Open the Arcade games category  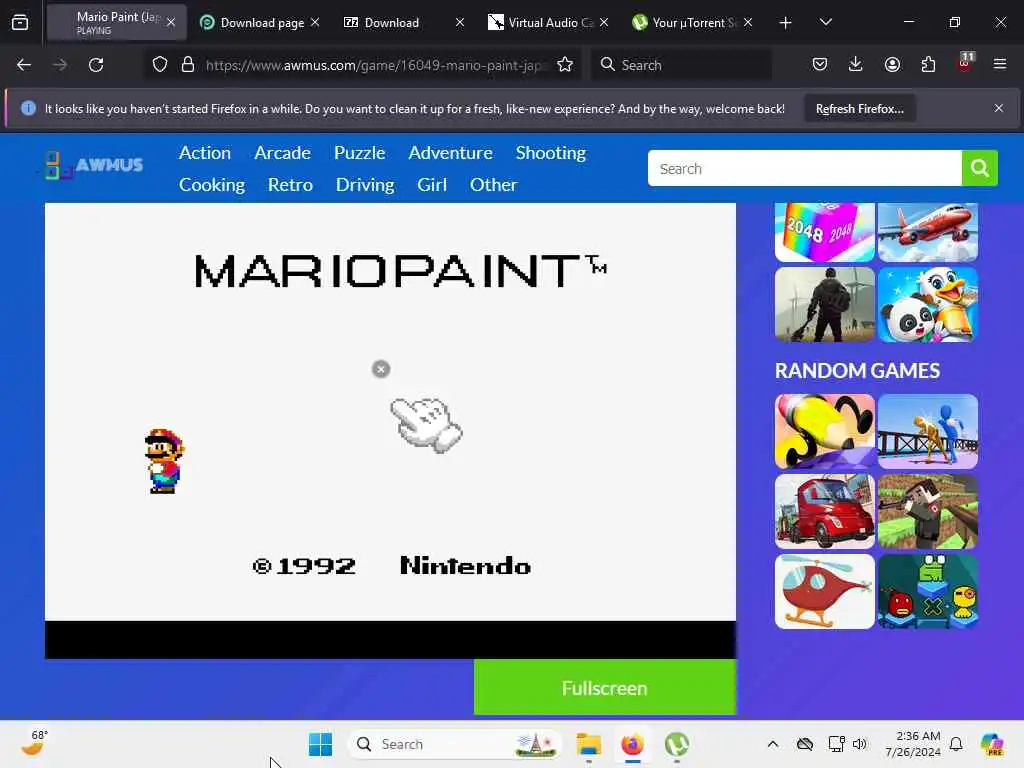pos(282,152)
